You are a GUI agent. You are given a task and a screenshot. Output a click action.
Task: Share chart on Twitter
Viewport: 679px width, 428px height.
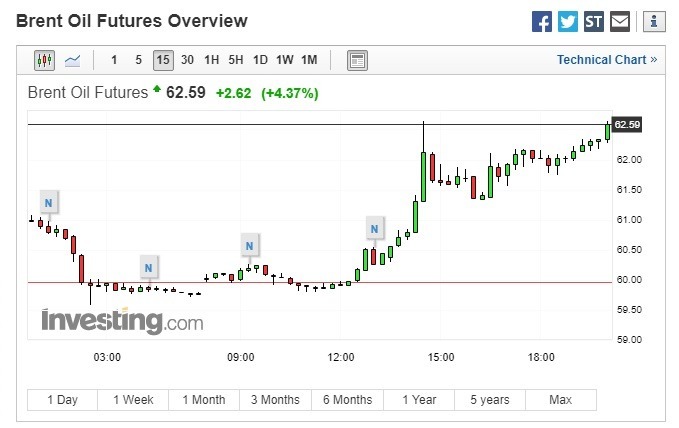568,21
